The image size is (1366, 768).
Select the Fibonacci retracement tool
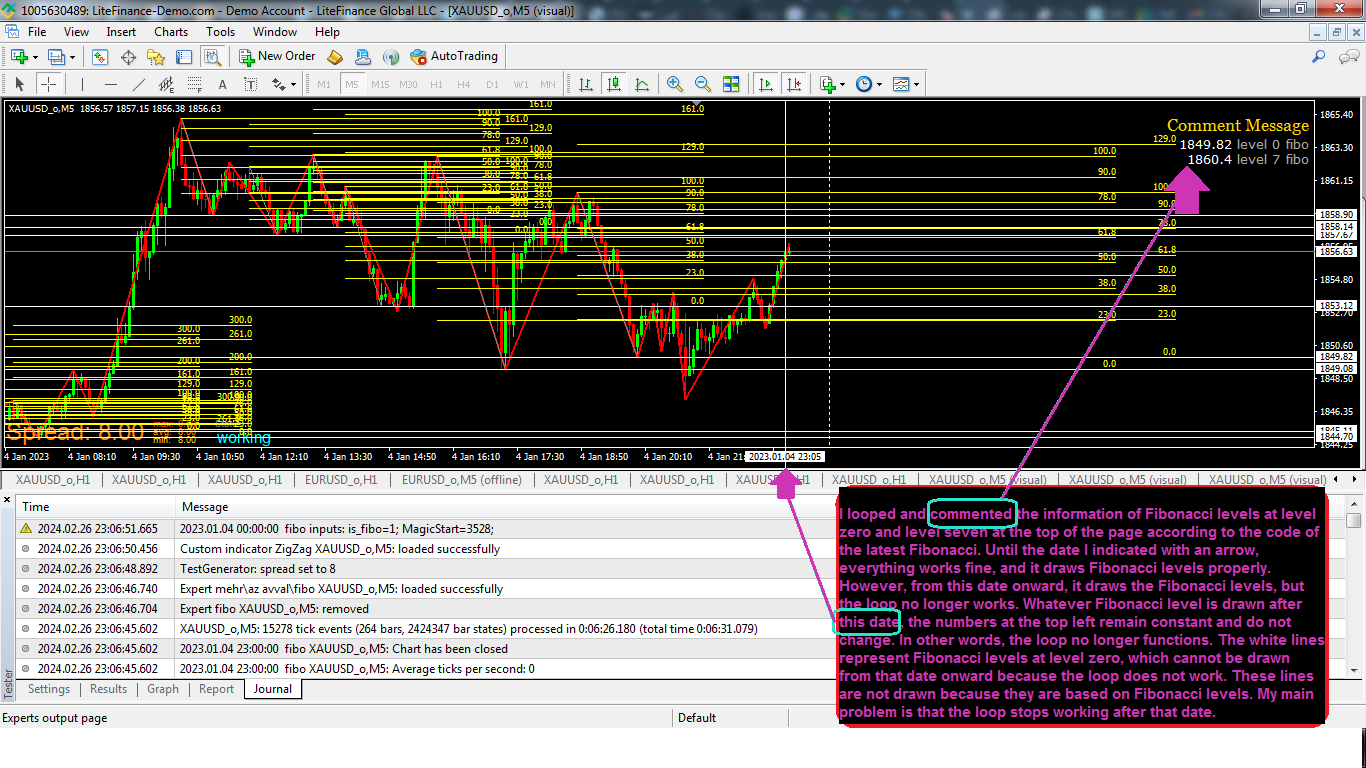(x=194, y=84)
